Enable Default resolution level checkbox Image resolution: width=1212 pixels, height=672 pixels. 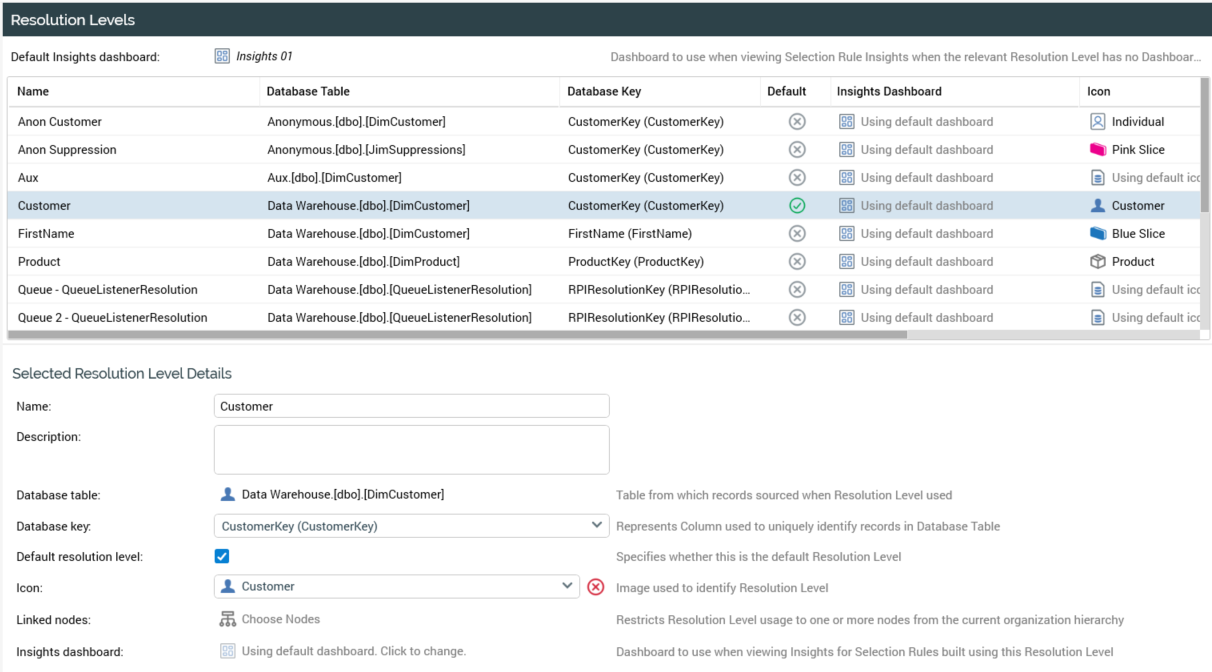(221, 556)
